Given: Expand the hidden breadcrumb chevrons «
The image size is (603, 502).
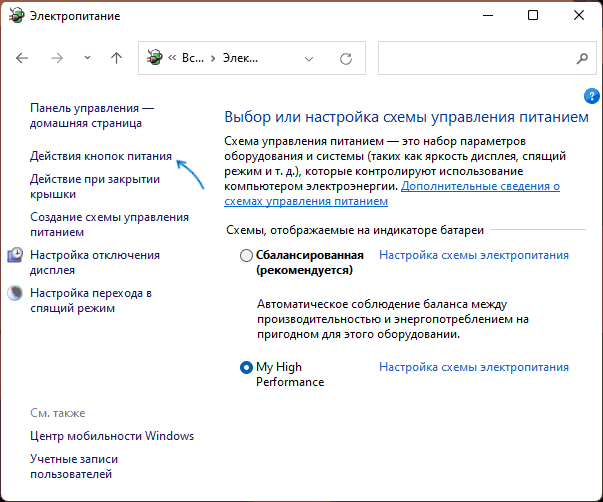Looking at the screenshot, I should click(x=172, y=58).
